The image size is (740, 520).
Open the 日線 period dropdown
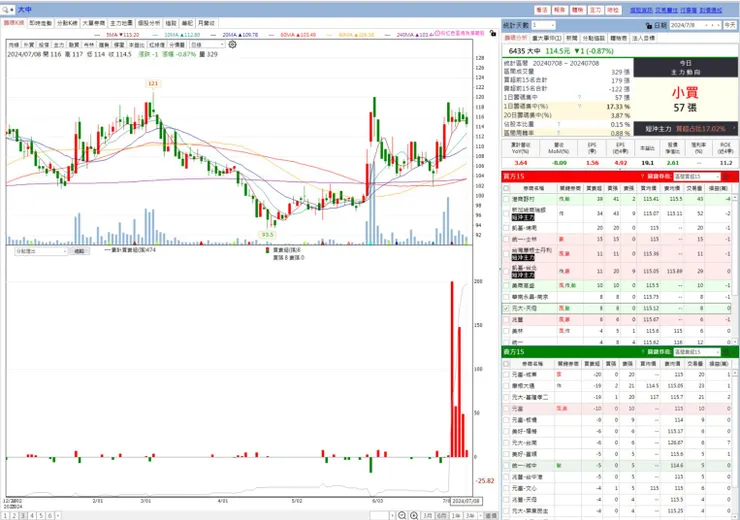pyautogui.click(x=207, y=44)
